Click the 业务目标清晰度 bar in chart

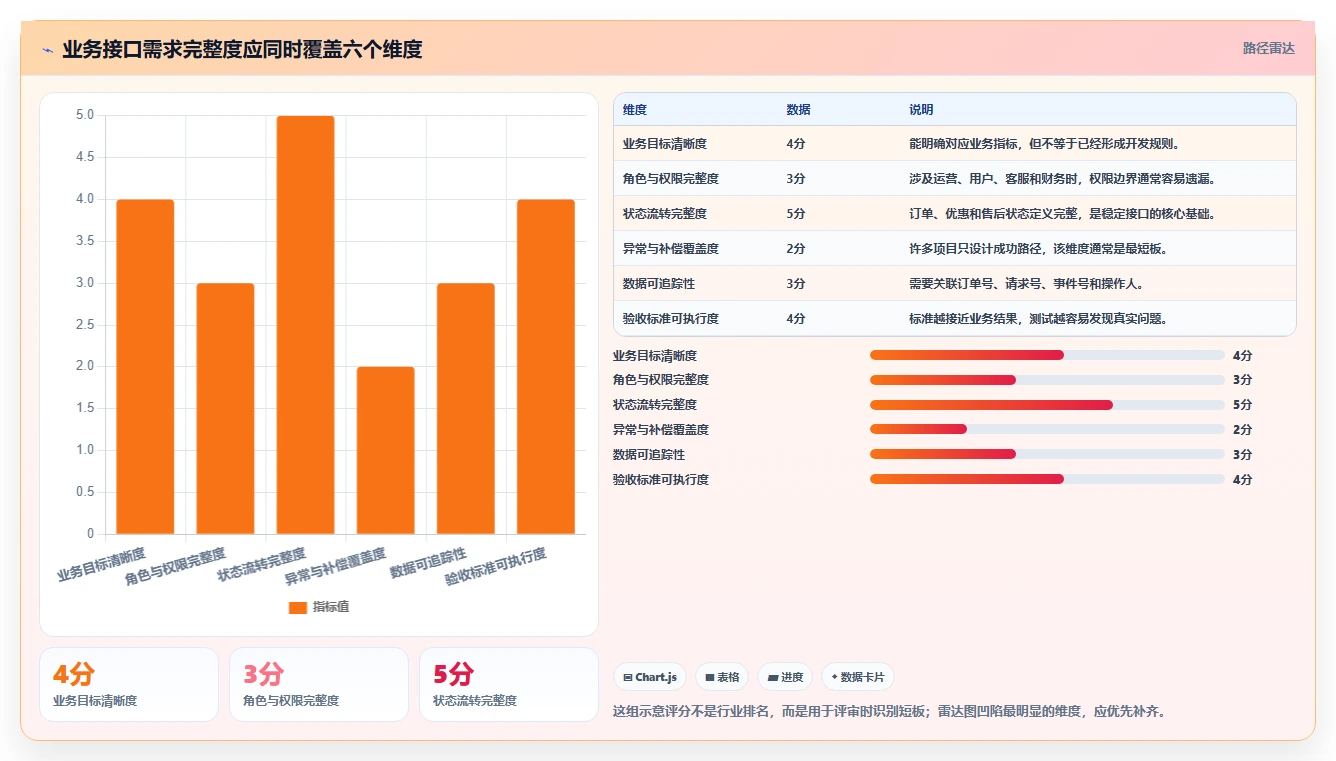pos(145,366)
